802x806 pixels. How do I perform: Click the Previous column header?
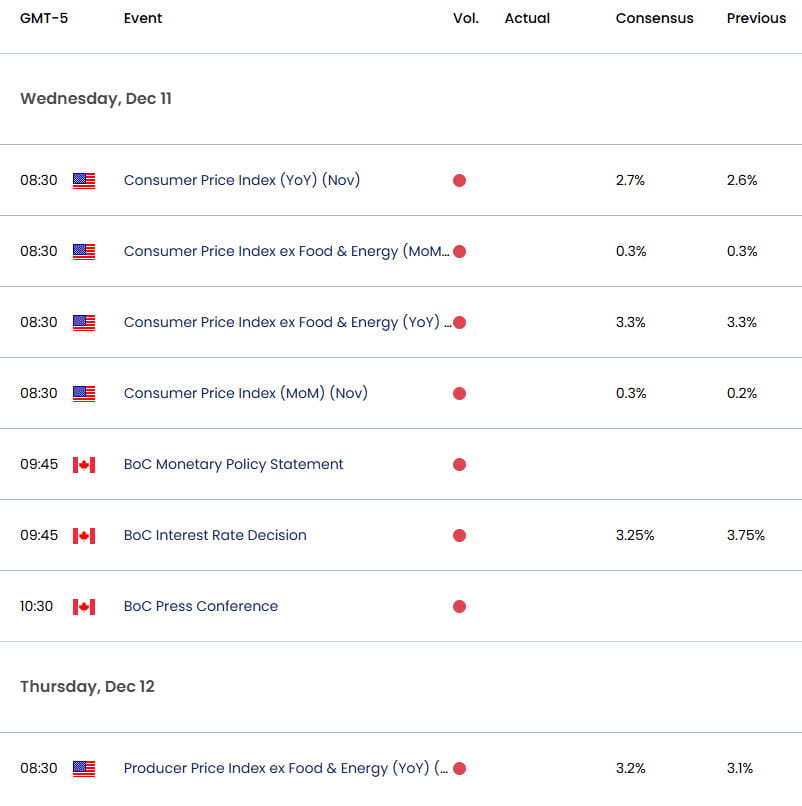pos(756,19)
